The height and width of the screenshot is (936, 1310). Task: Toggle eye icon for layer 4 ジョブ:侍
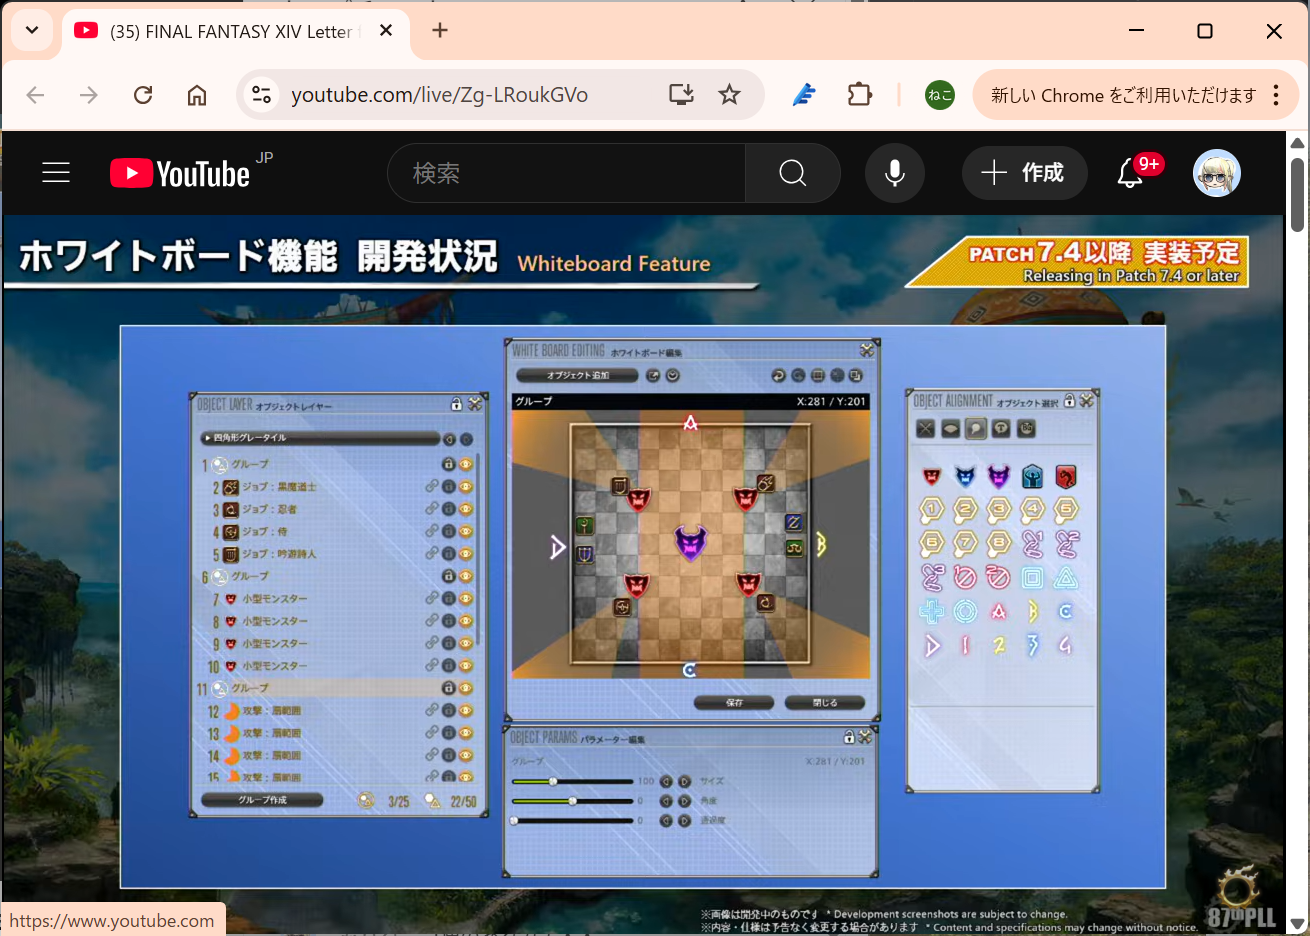click(x=466, y=531)
